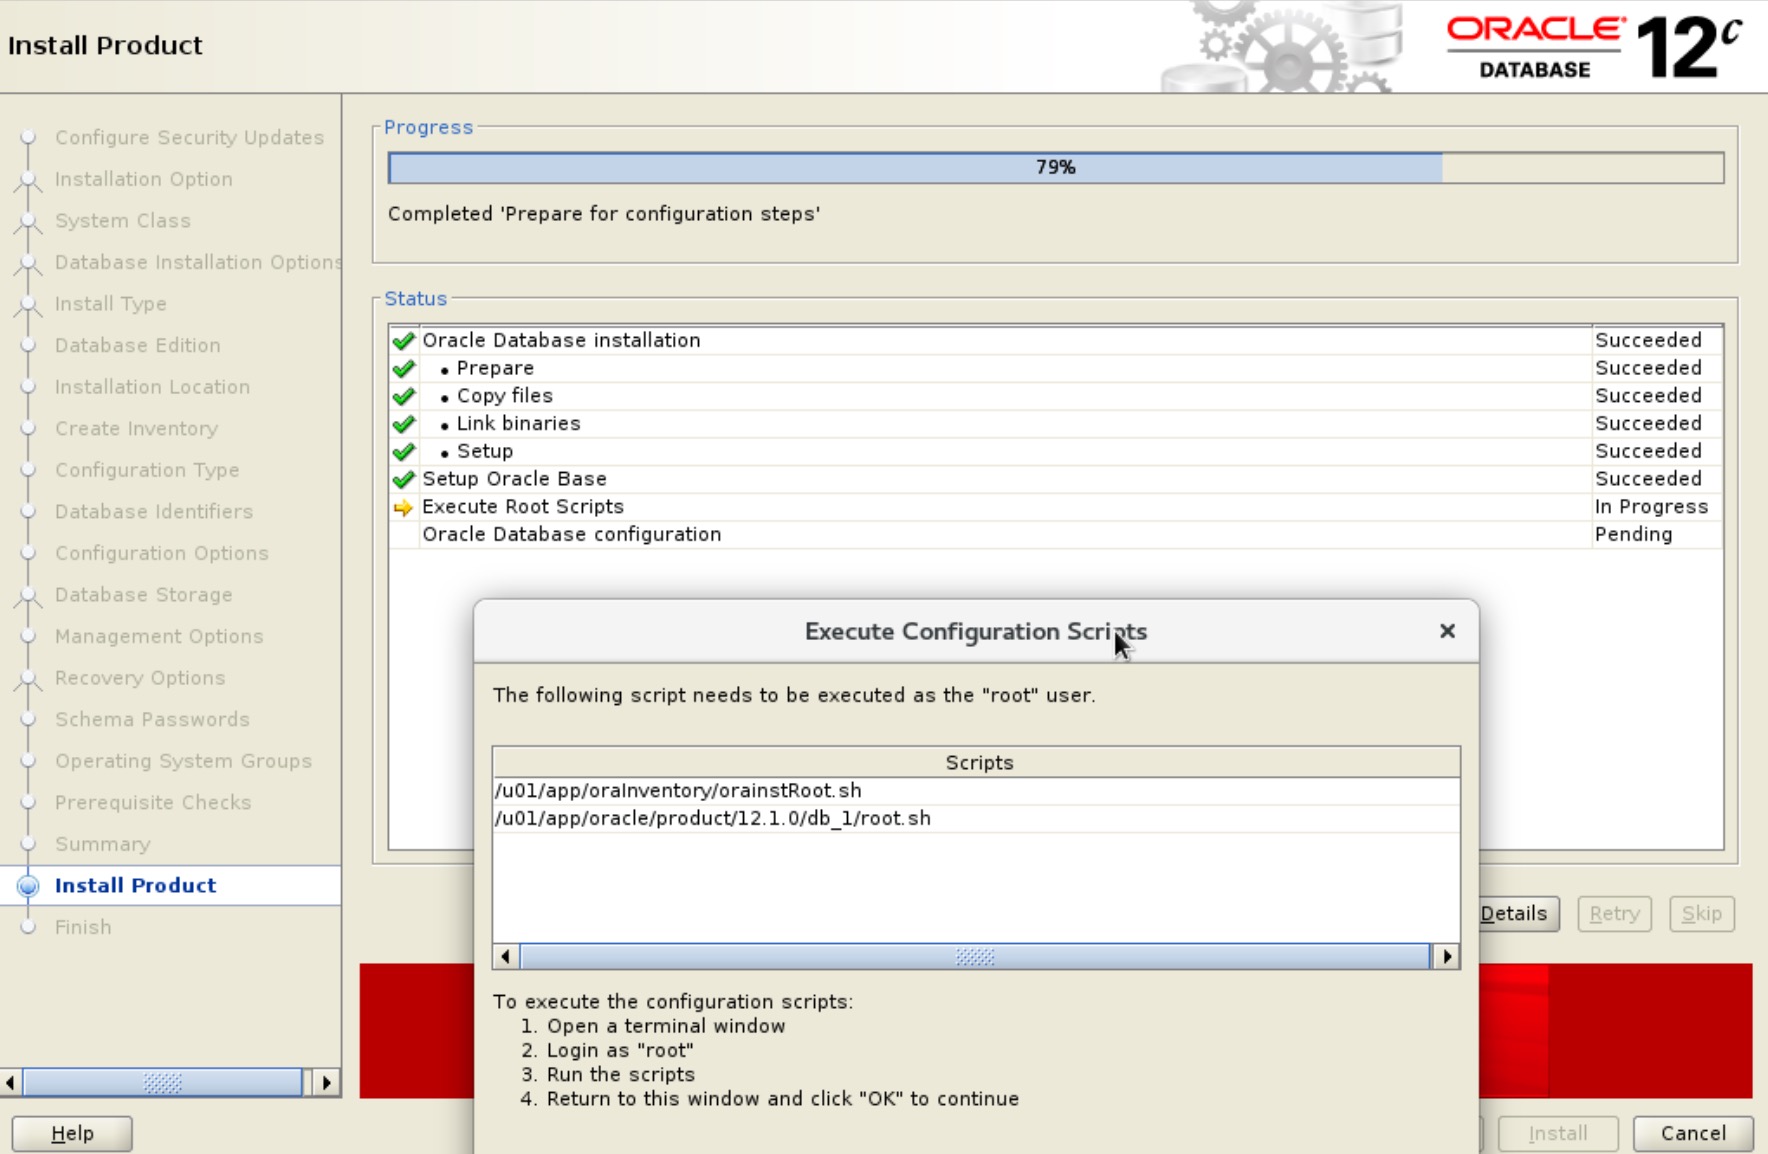This screenshot has height=1154, width=1768.
Task: Click the Retry button
Action: pos(1615,913)
